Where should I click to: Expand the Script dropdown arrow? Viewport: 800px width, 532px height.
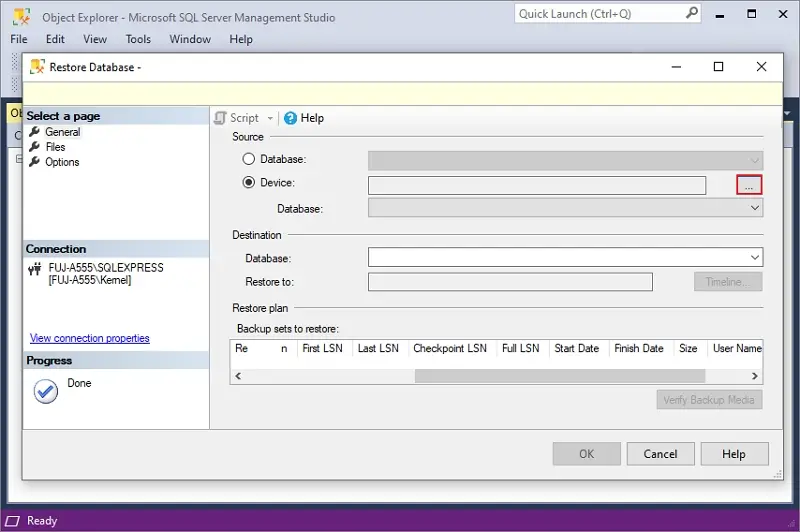coord(270,118)
